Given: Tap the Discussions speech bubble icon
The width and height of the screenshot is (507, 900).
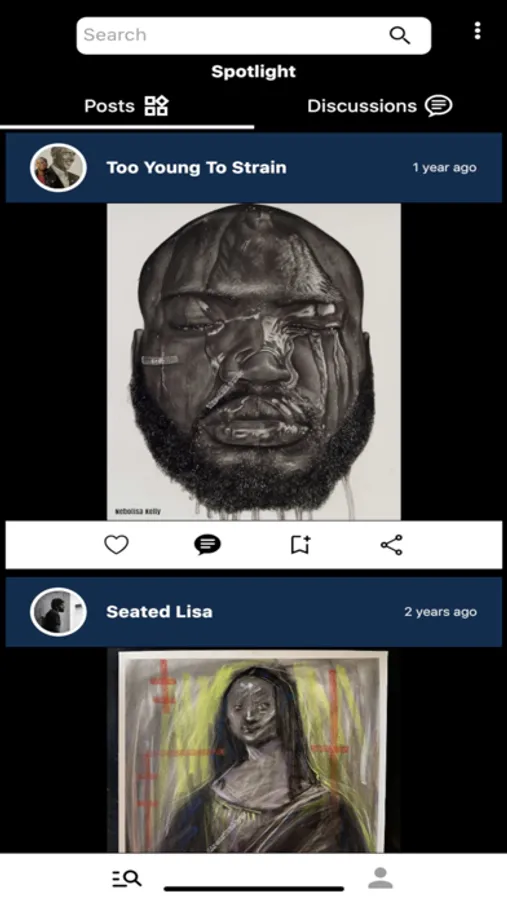Looking at the screenshot, I should pos(439,106).
